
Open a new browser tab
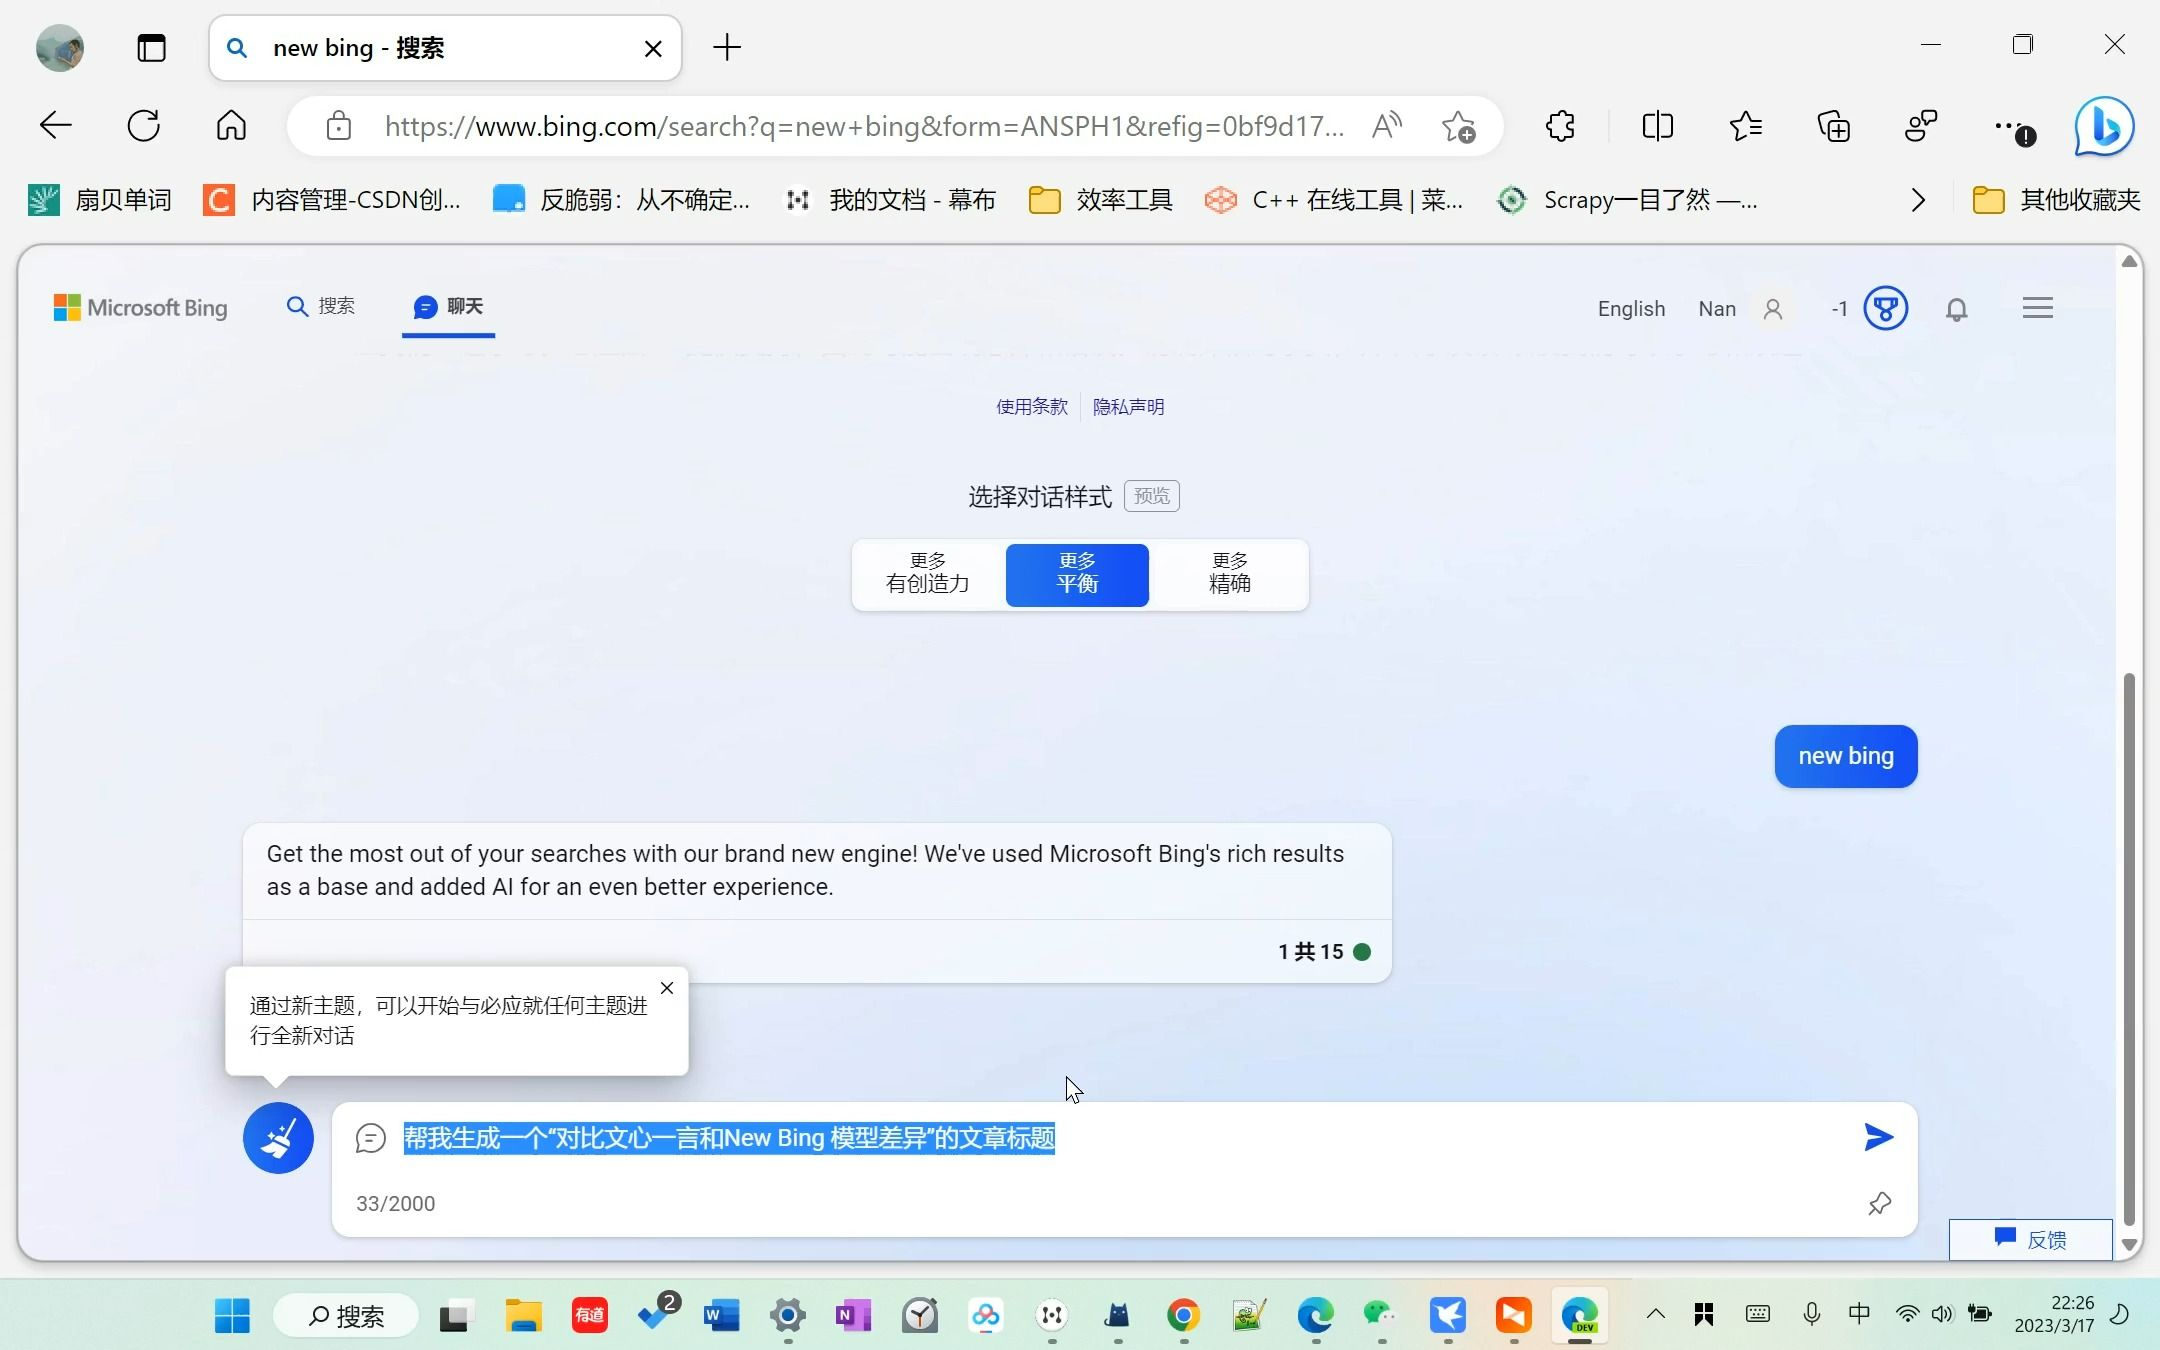point(727,47)
